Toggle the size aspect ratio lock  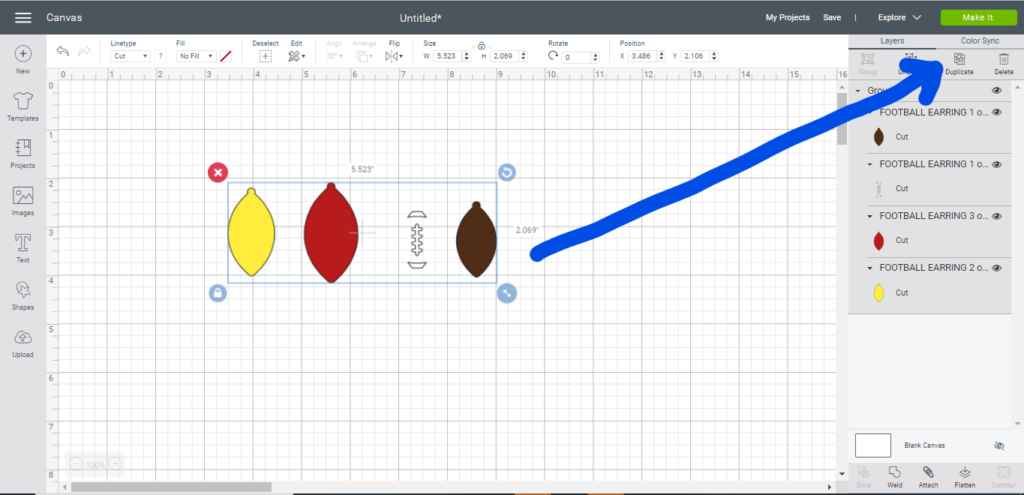pos(481,46)
